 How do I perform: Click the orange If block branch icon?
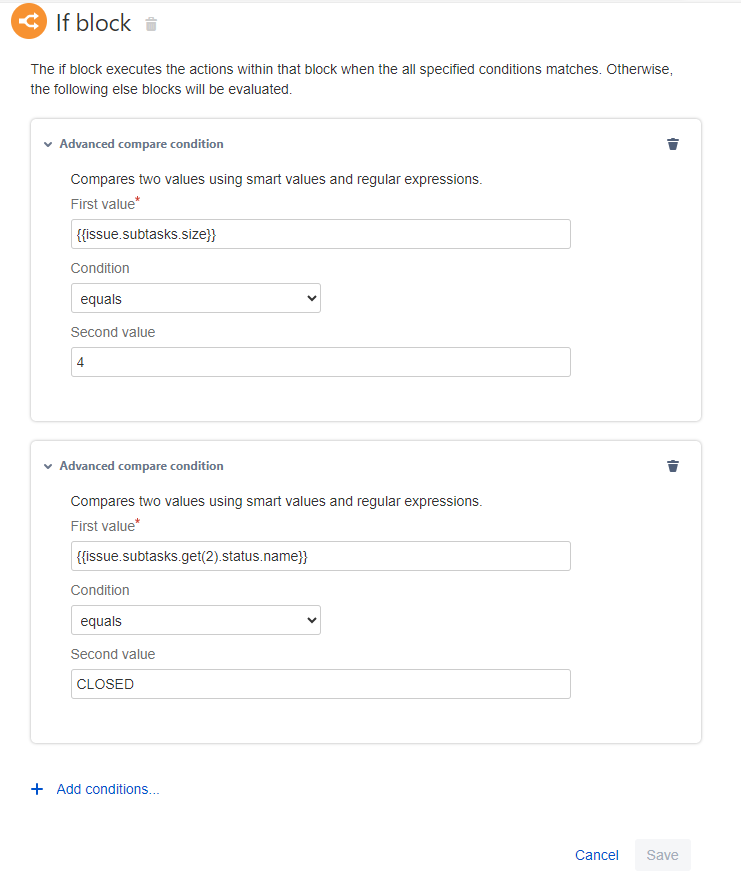tap(29, 21)
